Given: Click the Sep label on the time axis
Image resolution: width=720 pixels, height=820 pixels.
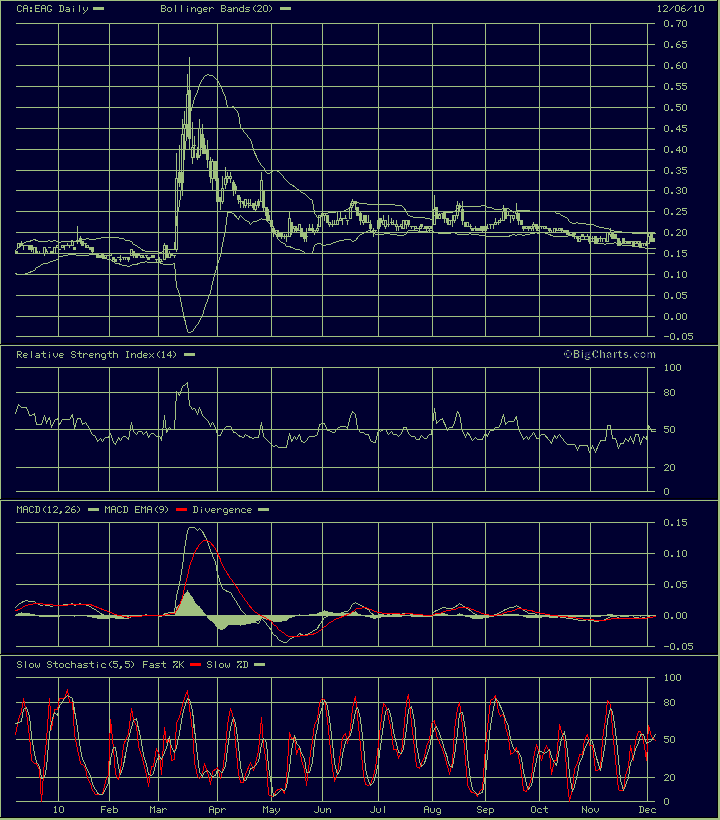Looking at the screenshot, I should (x=485, y=811).
